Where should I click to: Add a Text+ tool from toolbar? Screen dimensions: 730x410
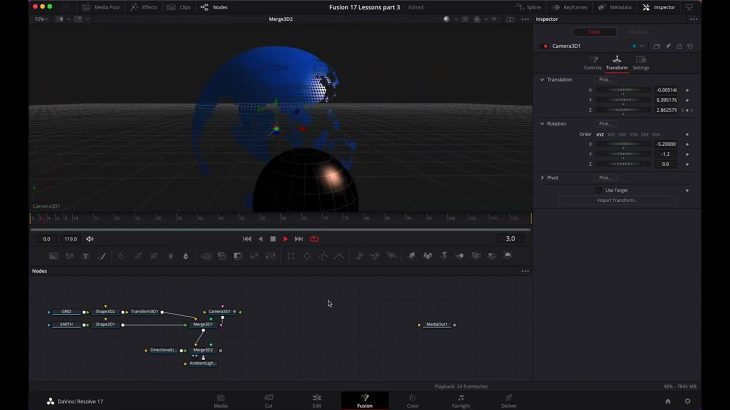click(86, 256)
